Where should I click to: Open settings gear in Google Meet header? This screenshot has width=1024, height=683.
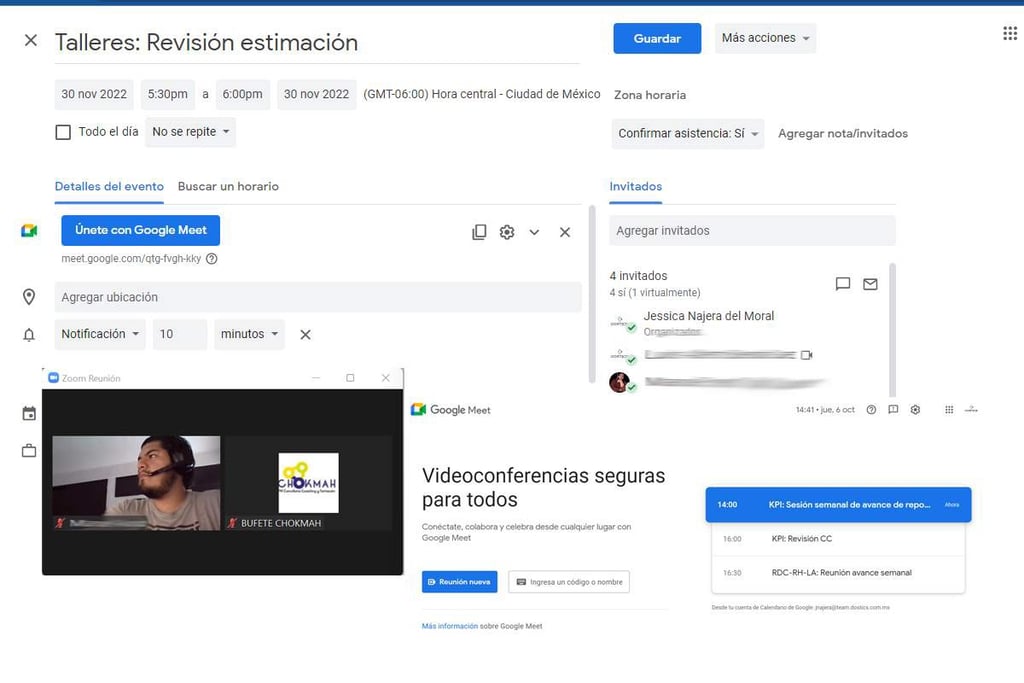point(915,409)
